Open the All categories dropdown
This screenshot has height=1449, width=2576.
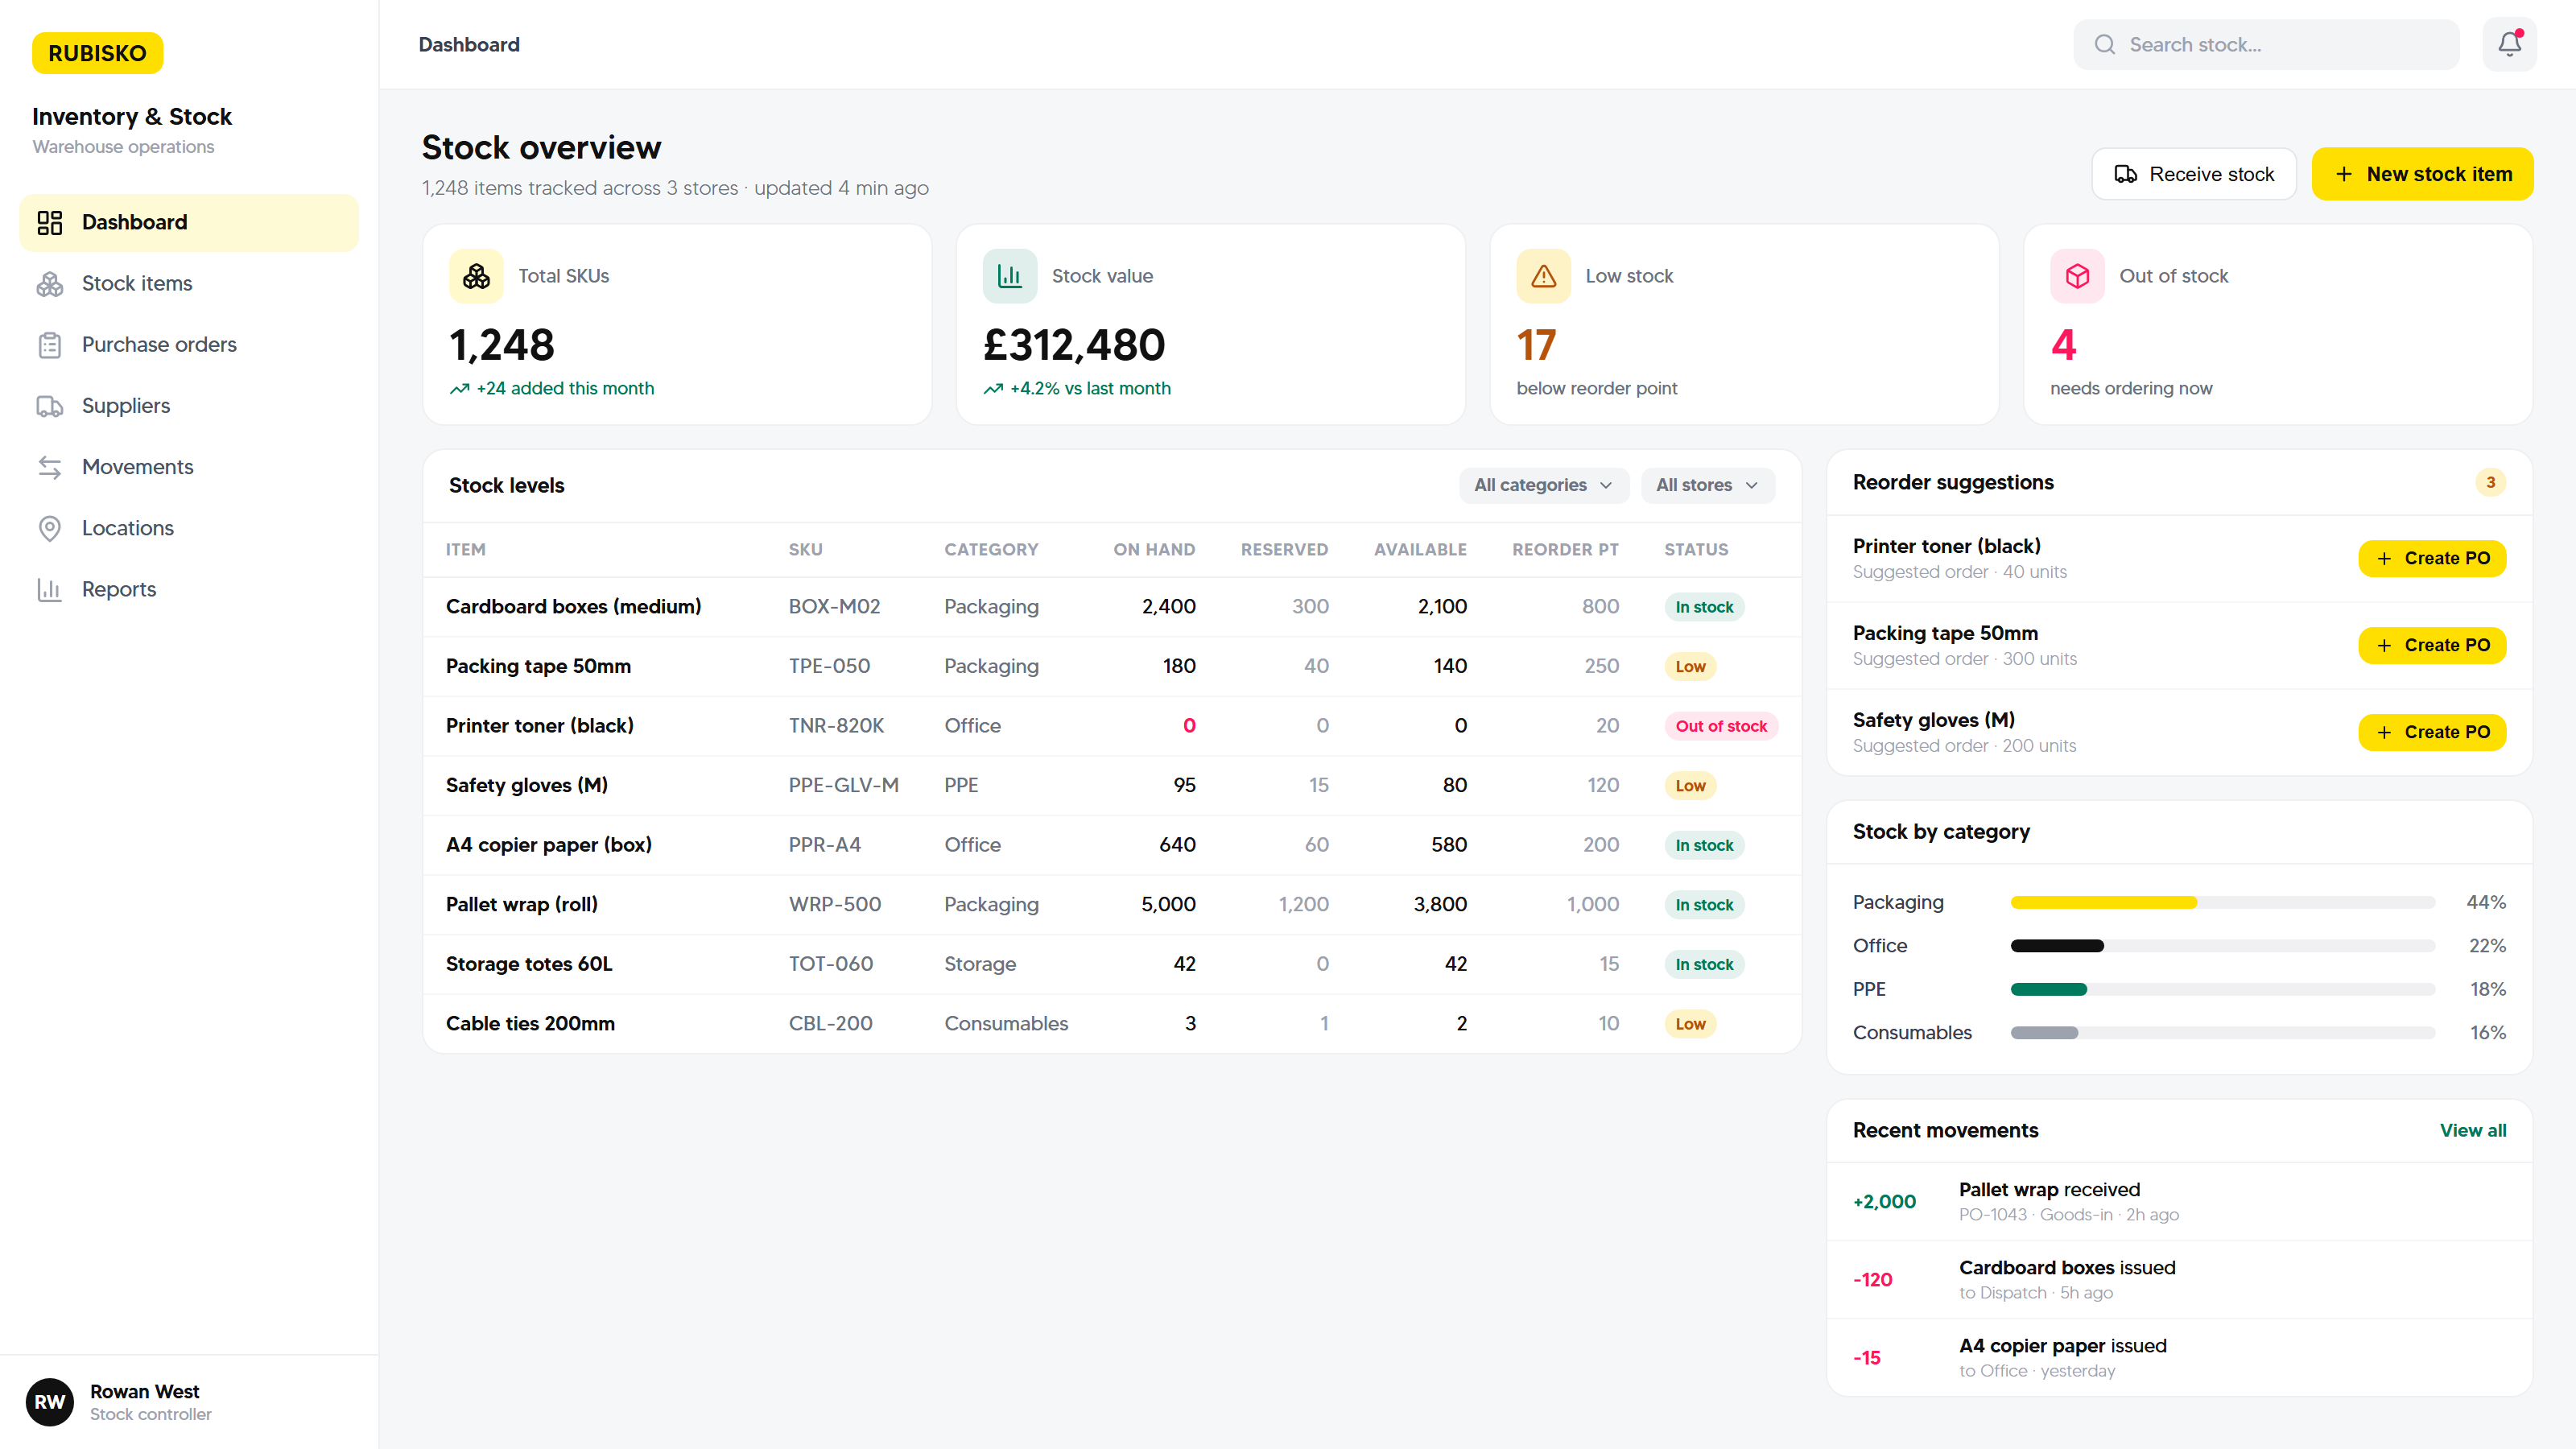point(1543,485)
